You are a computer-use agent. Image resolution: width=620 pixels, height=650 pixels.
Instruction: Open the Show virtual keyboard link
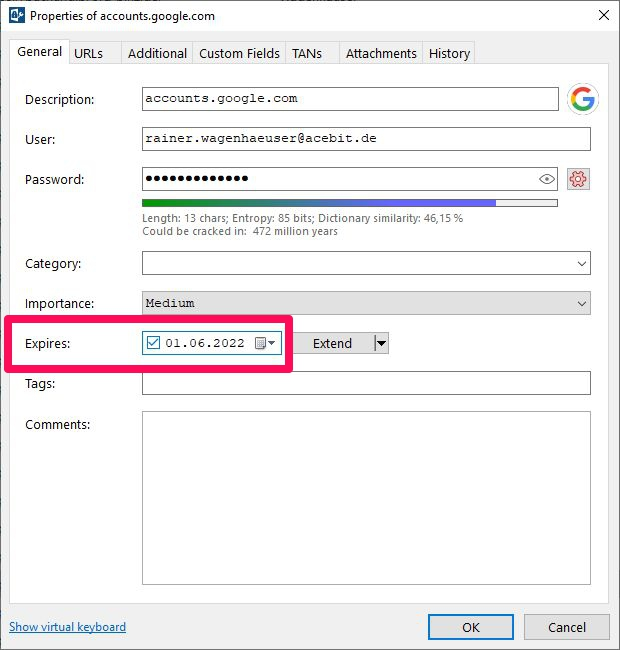pyautogui.click(x=68, y=627)
